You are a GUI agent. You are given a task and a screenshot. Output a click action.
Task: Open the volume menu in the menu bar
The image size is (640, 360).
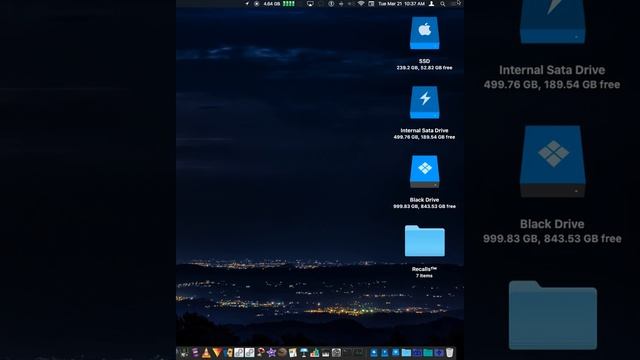point(350,4)
